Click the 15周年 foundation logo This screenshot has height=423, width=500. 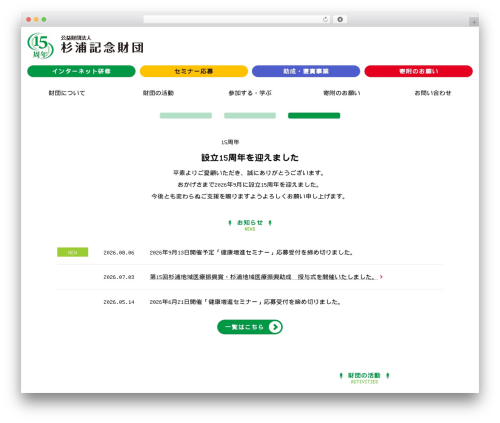[40, 46]
